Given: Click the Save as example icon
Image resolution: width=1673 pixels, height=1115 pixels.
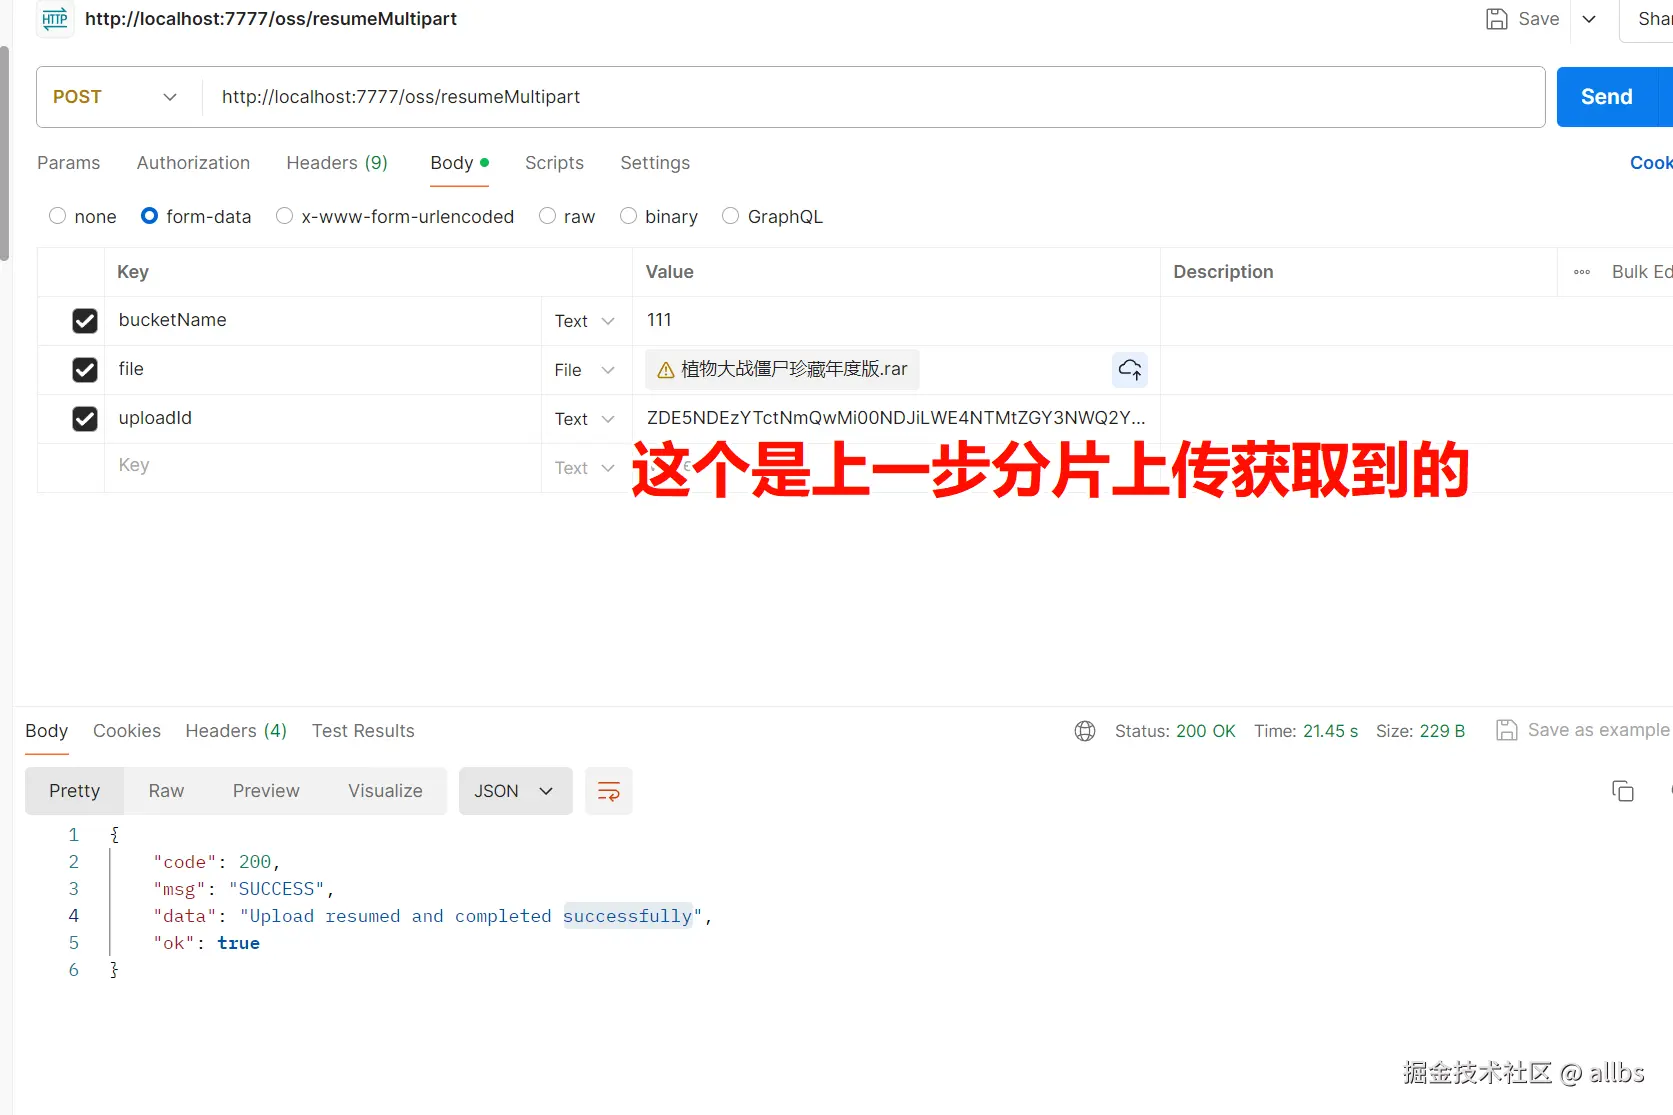Looking at the screenshot, I should click(1506, 730).
